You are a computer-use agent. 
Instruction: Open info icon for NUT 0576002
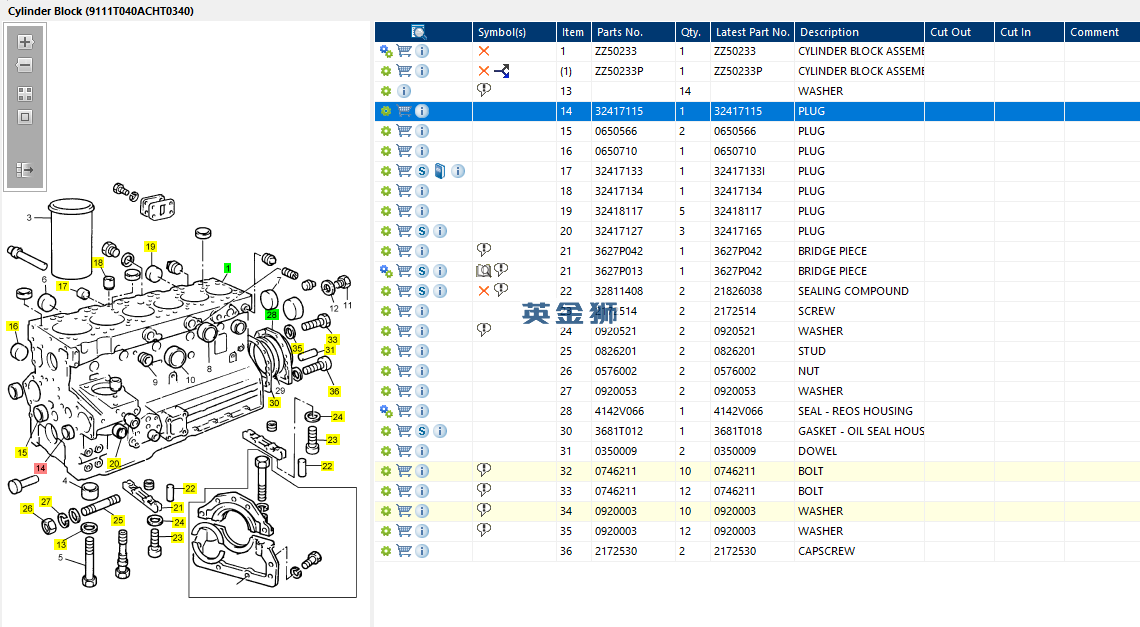(x=422, y=371)
